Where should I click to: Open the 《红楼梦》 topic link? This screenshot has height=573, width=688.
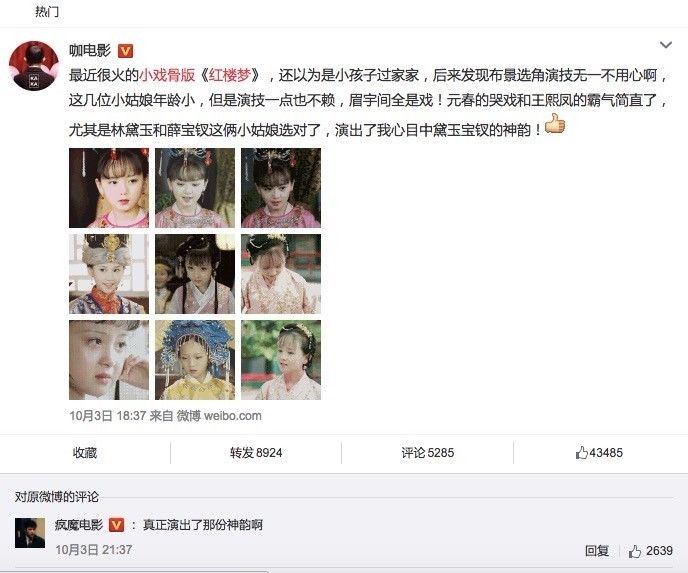click(x=230, y=75)
